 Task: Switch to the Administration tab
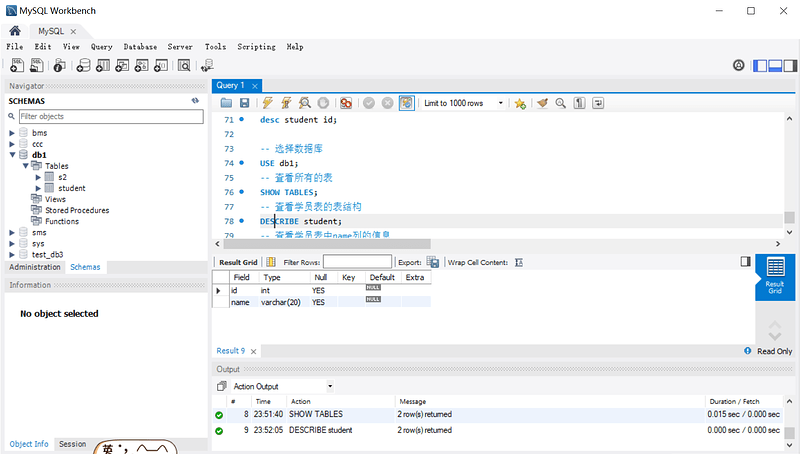[35, 267]
